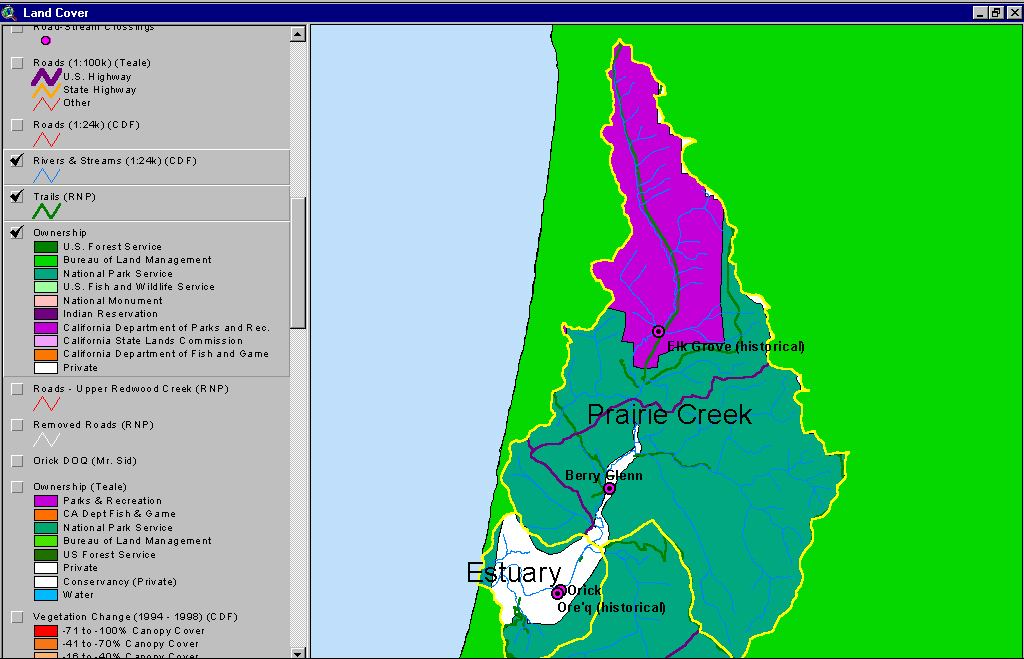Click the red Roads (1:24k) line symbol

pyautogui.click(x=46, y=140)
